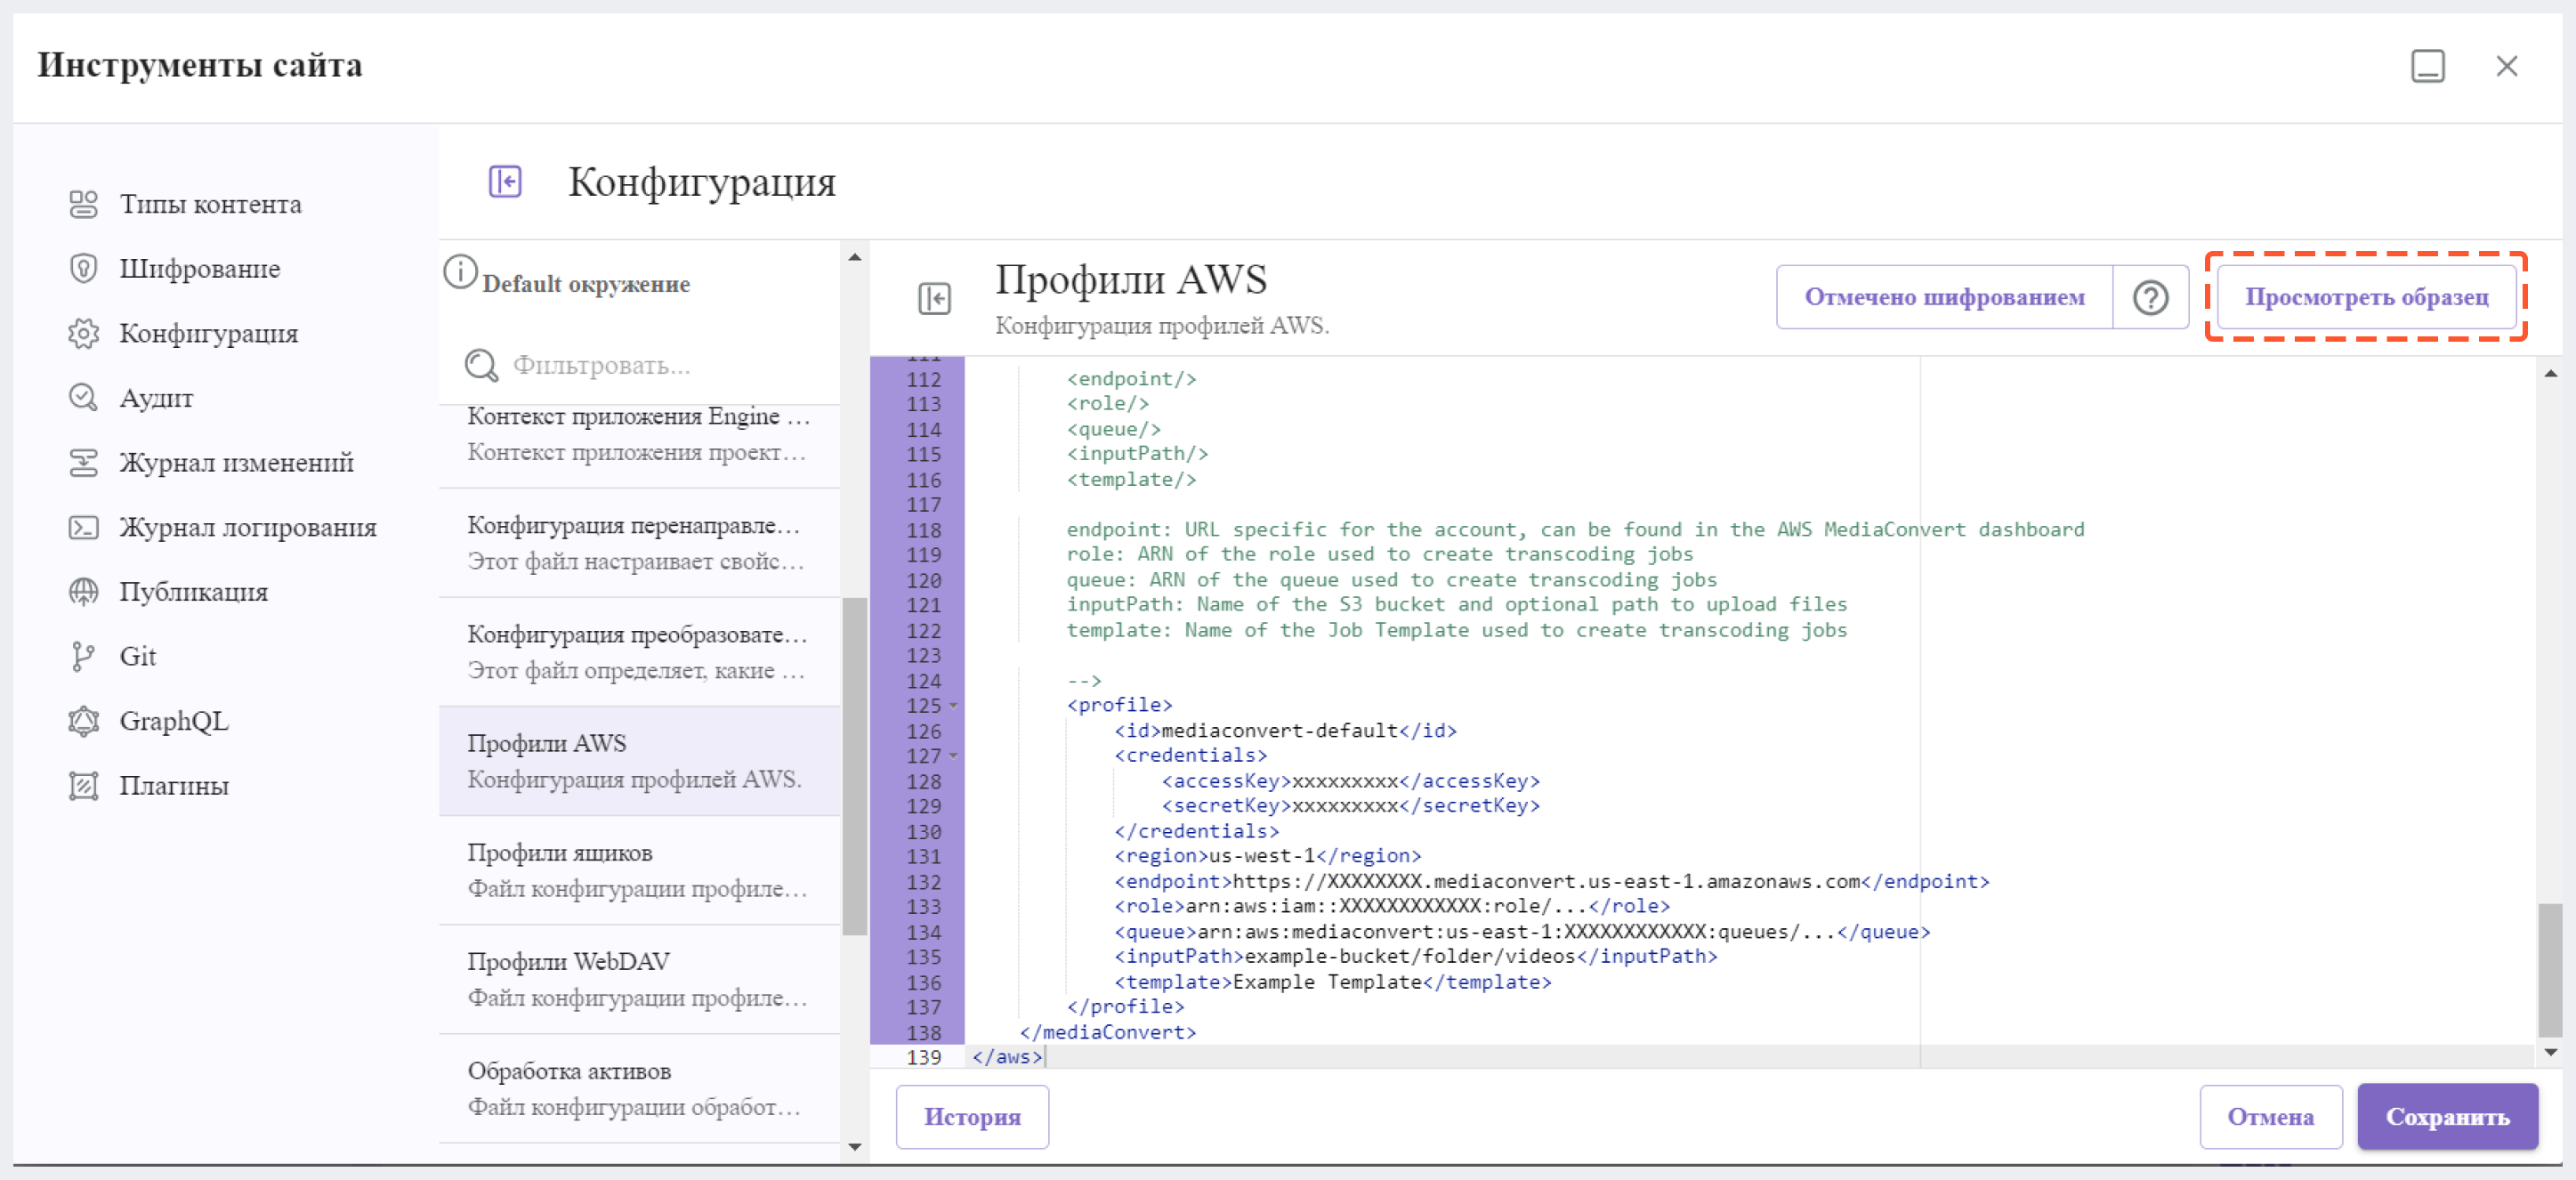Image resolution: width=2576 pixels, height=1180 pixels.
Task: Close the Инструменты сайта dialog
Action: pyautogui.click(x=2506, y=66)
